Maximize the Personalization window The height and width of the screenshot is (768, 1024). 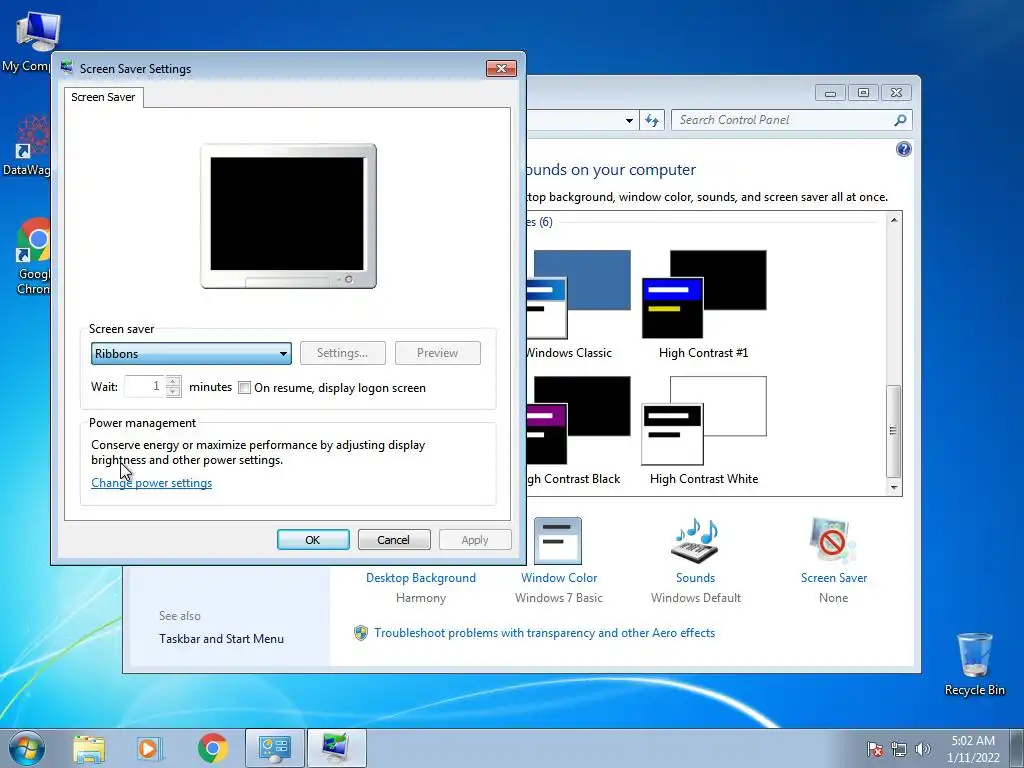(x=863, y=93)
